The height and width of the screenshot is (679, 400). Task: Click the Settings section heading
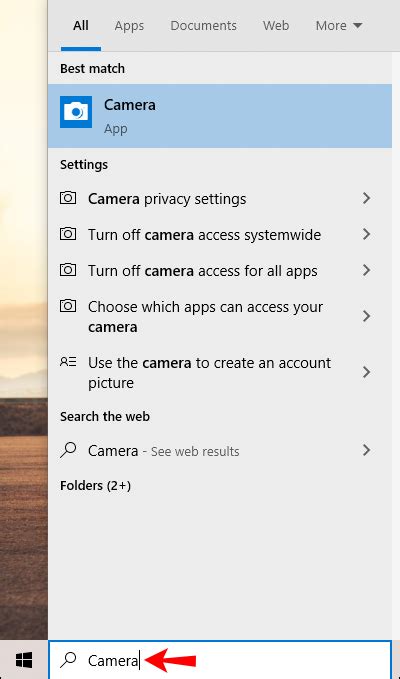84,165
